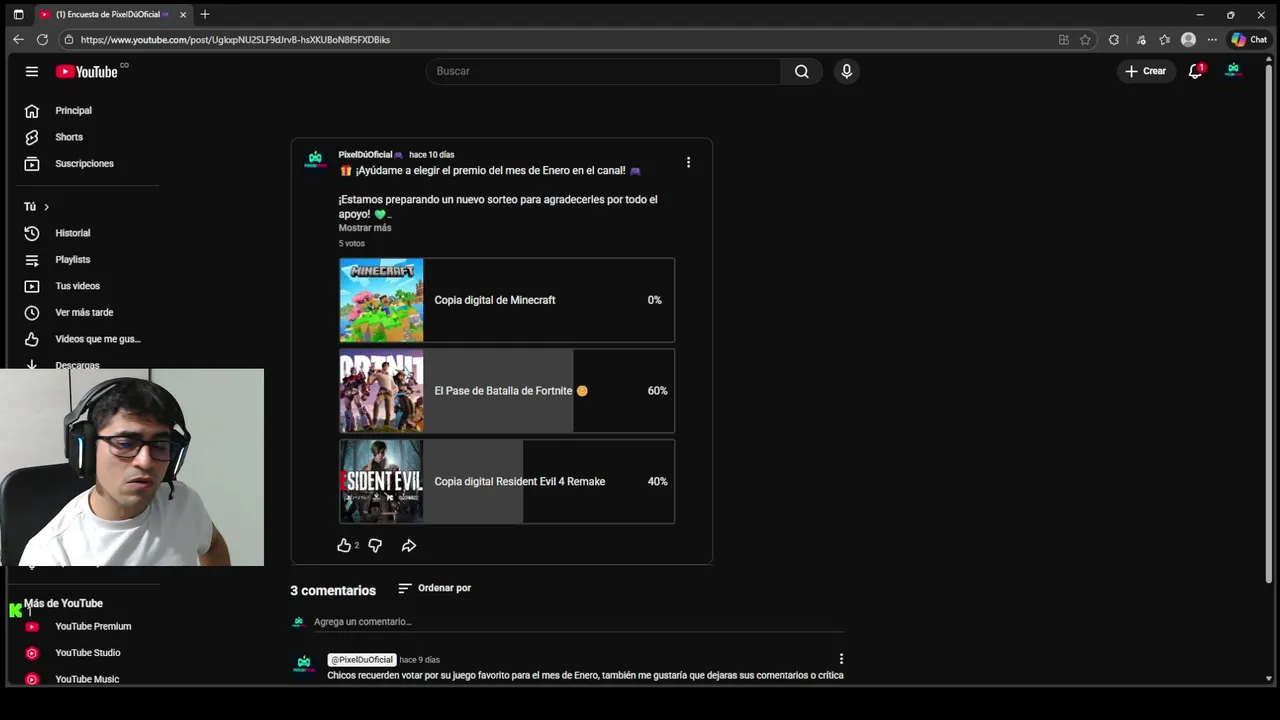Open Historial in the sidebar
The height and width of the screenshot is (720, 1280).
pos(72,233)
